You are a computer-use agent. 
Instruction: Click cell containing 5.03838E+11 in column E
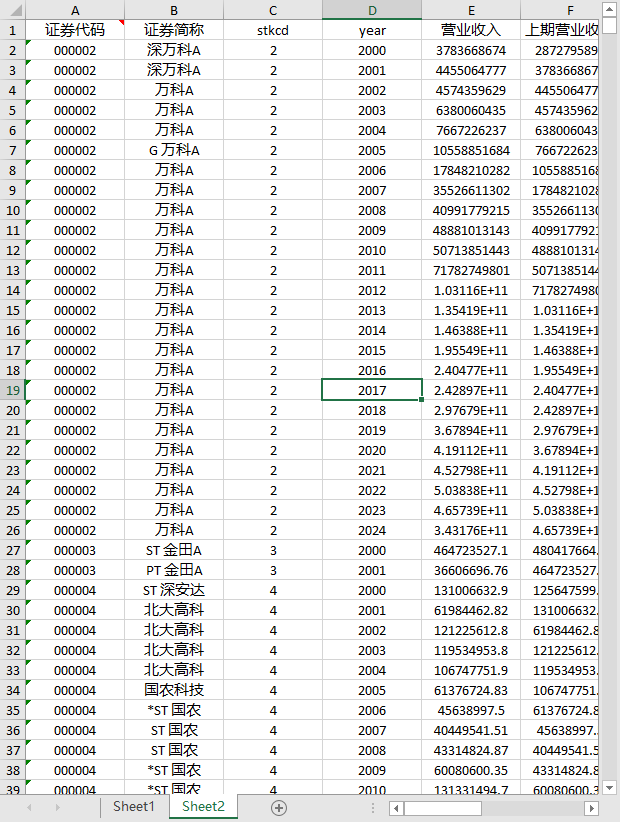point(471,490)
